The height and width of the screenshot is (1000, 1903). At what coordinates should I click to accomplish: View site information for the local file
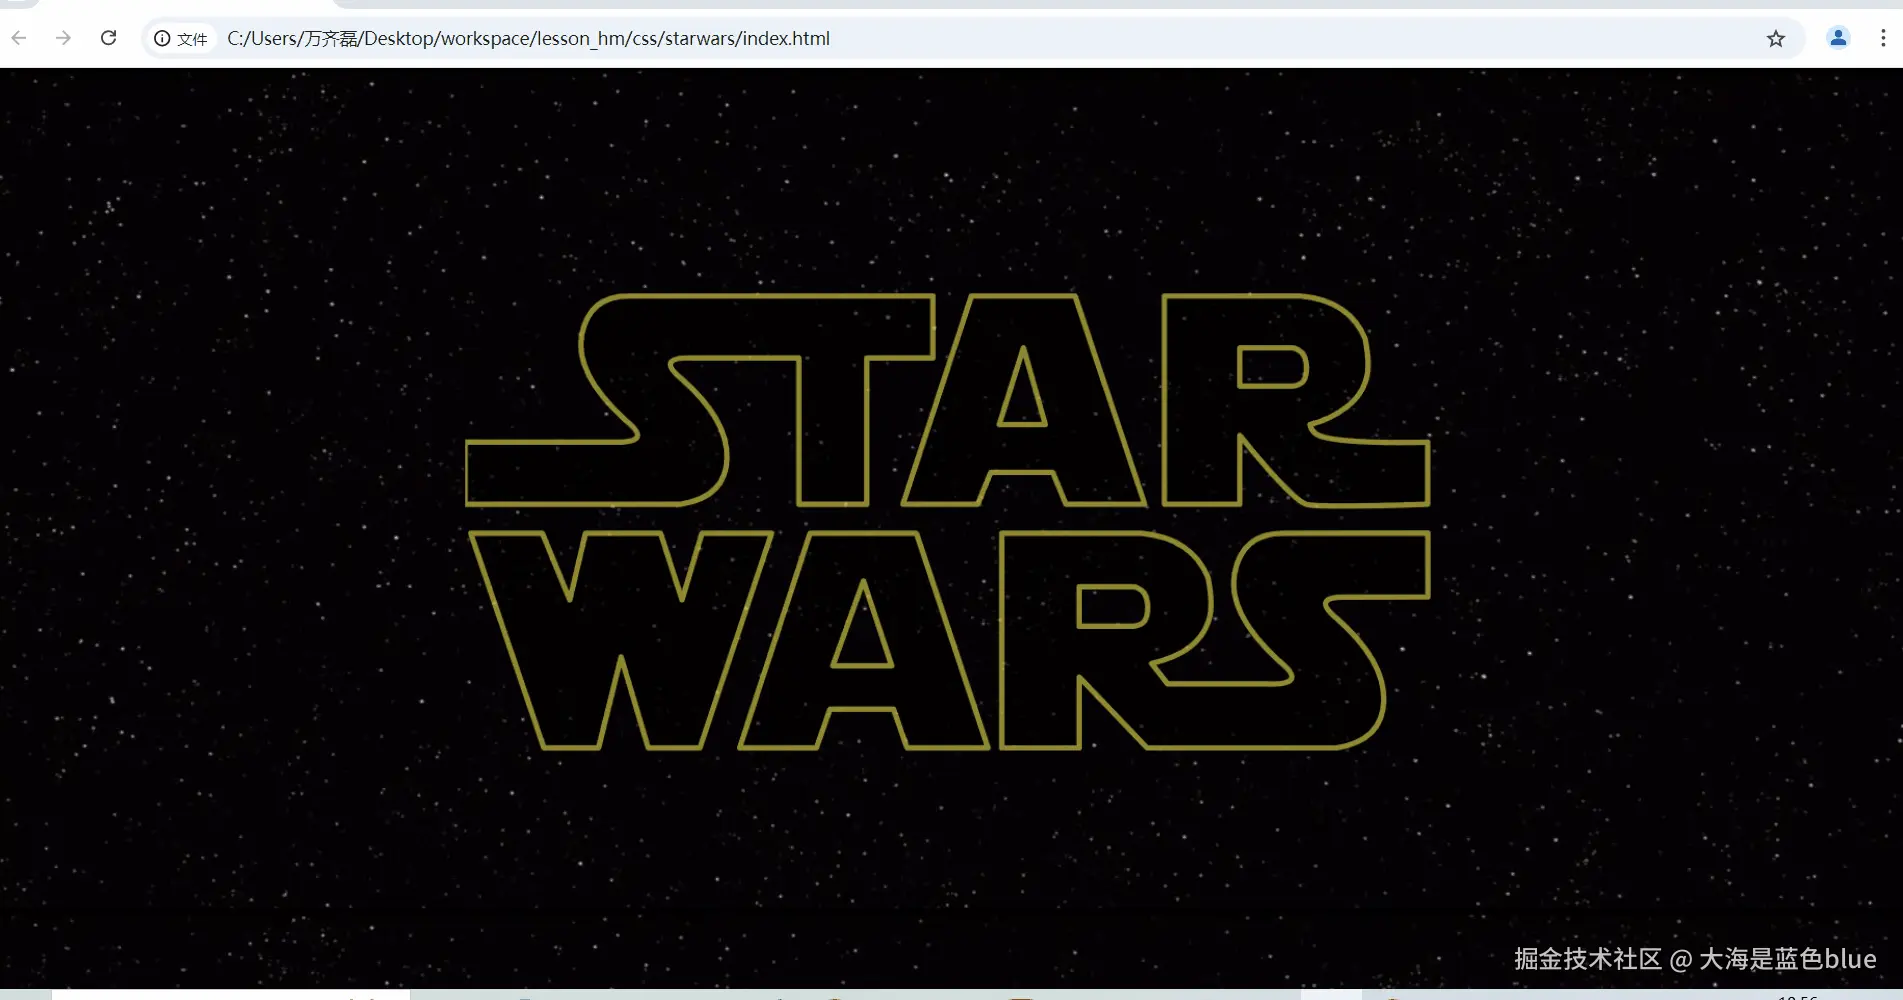181,39
